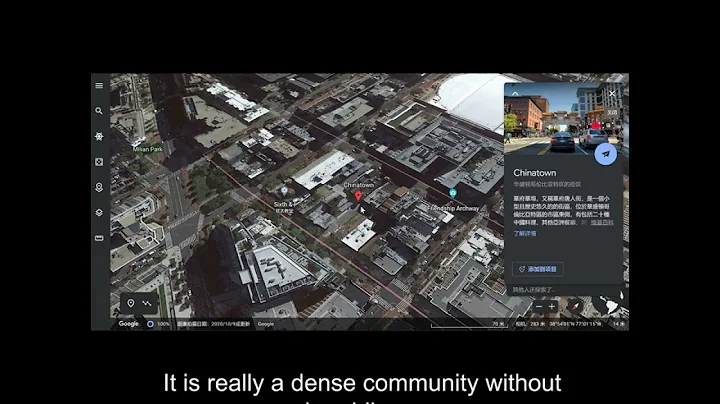Image resolution: width=720 pixels, height=404 pixels.
Task: Click the 100% loading indicator circle
Action: click(150, 324)
